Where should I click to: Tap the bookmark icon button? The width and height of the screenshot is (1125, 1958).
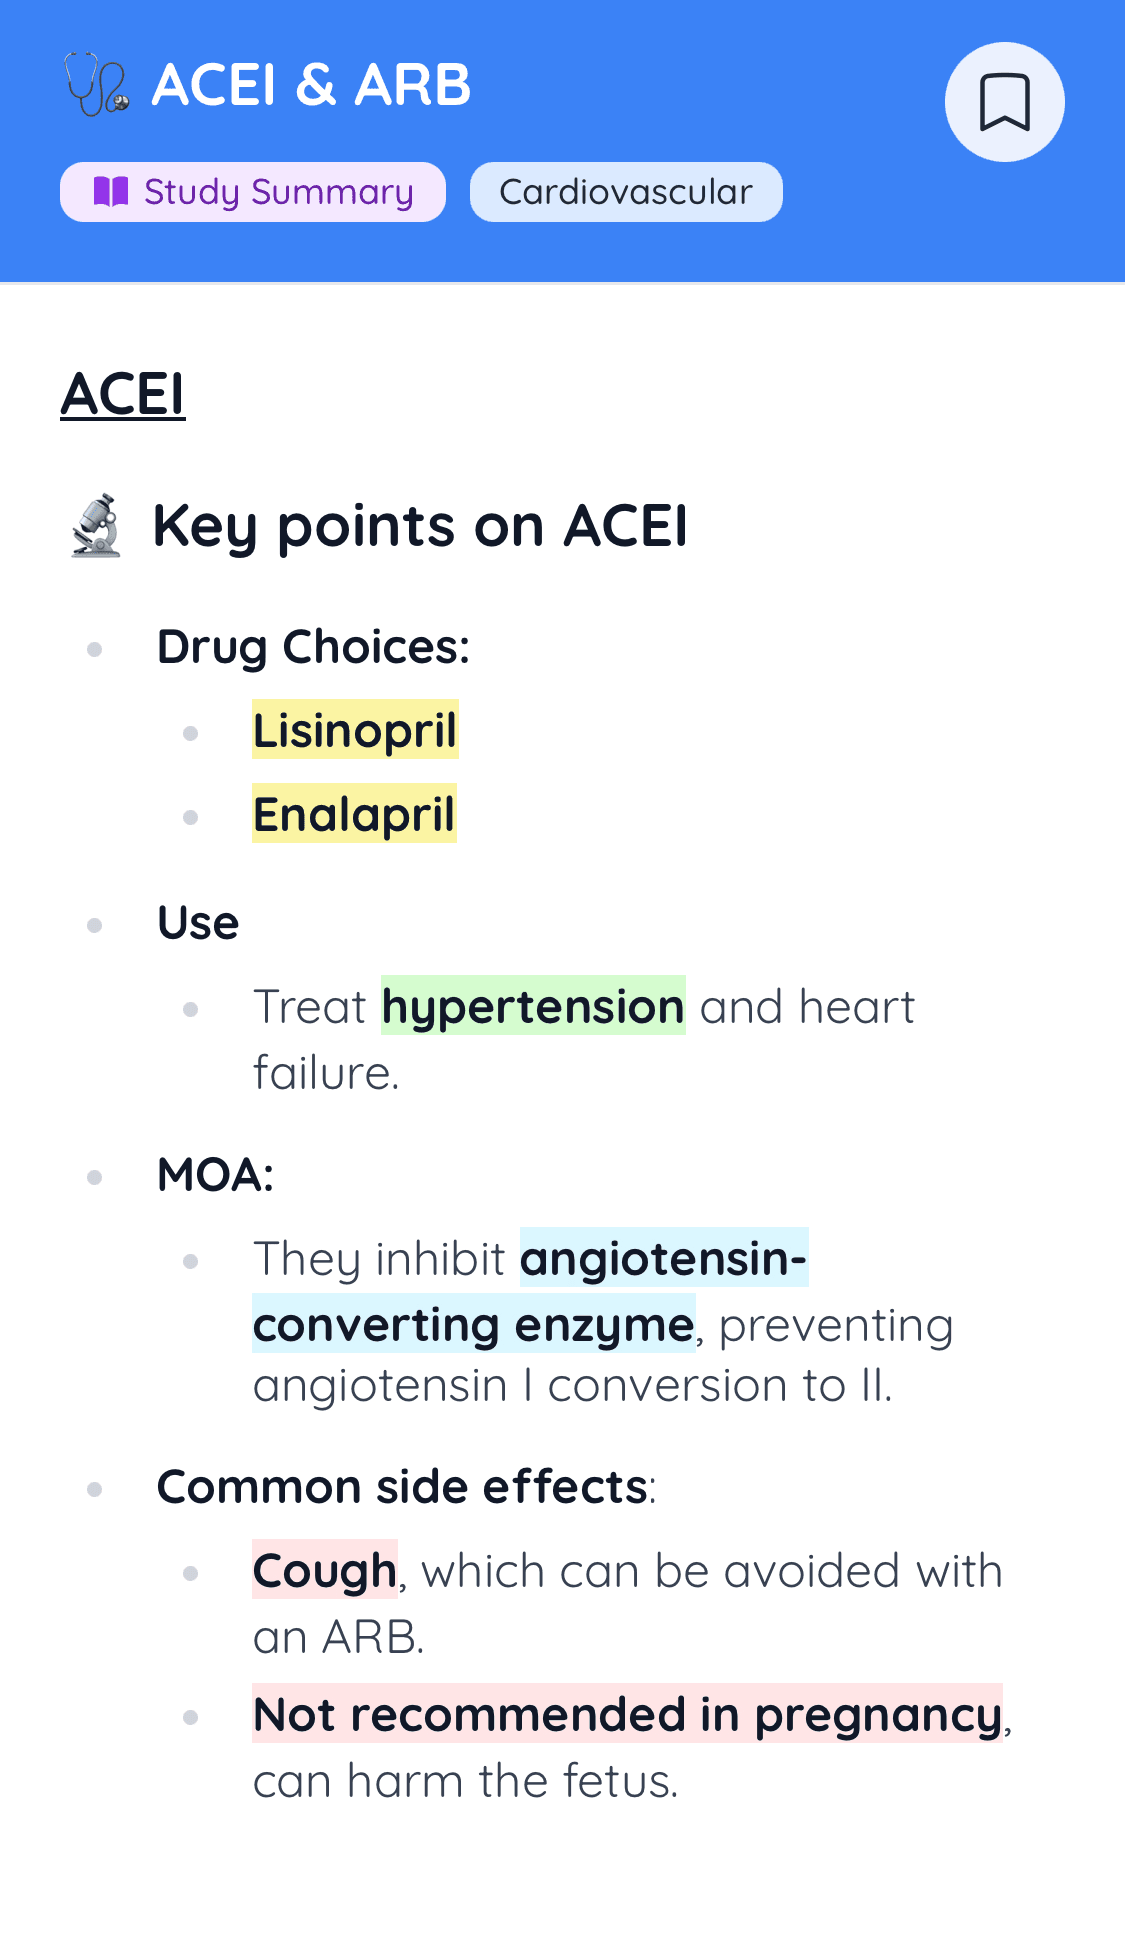1004,102
